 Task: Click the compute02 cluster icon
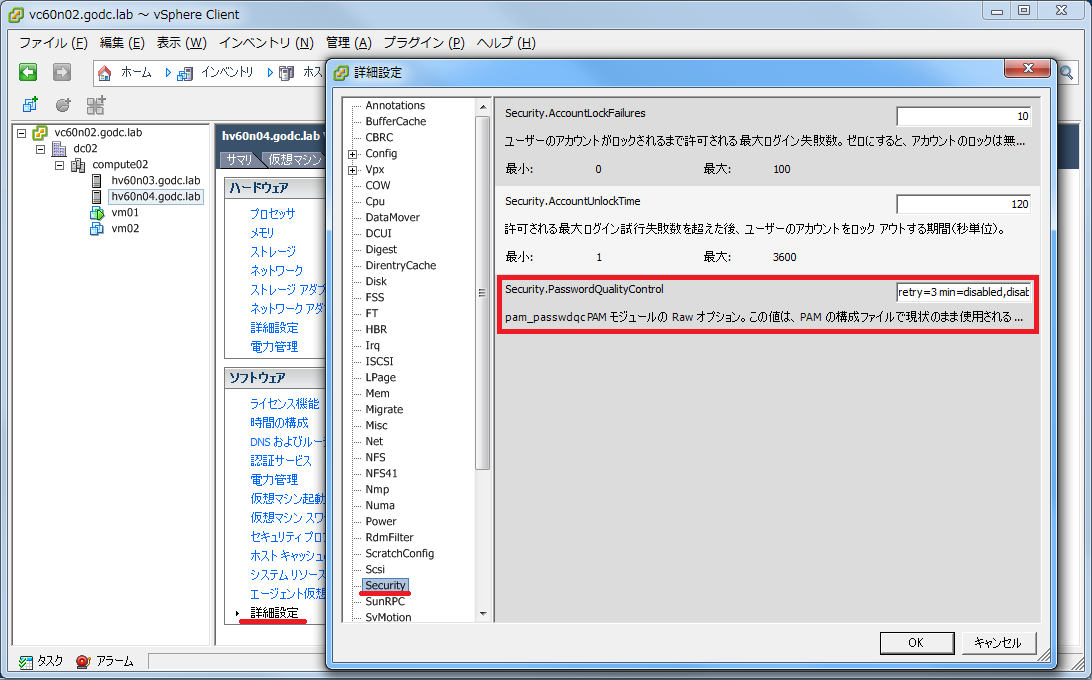[x=78, y=164]
